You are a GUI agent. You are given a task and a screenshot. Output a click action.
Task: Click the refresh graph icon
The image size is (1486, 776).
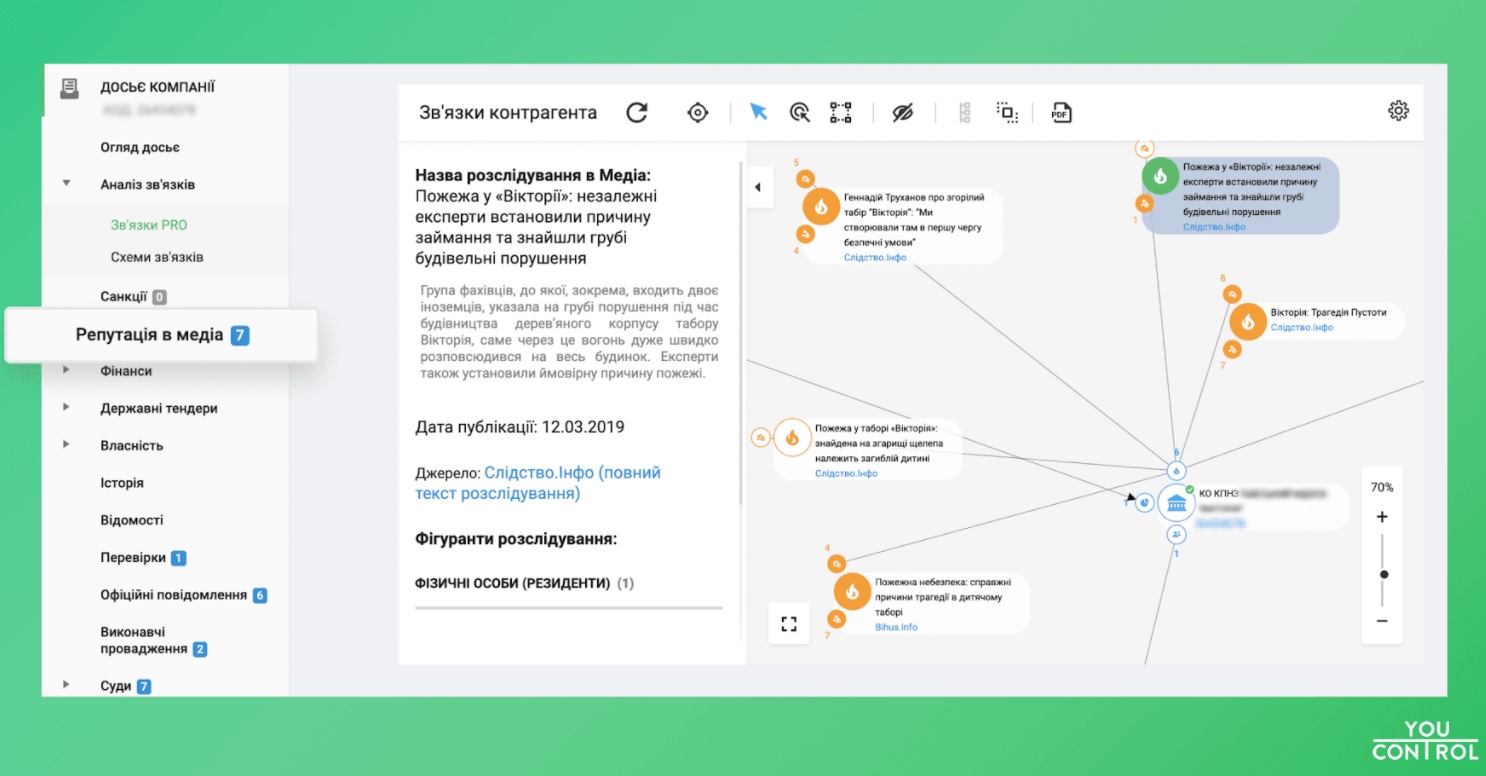click(x=637, y=112)
